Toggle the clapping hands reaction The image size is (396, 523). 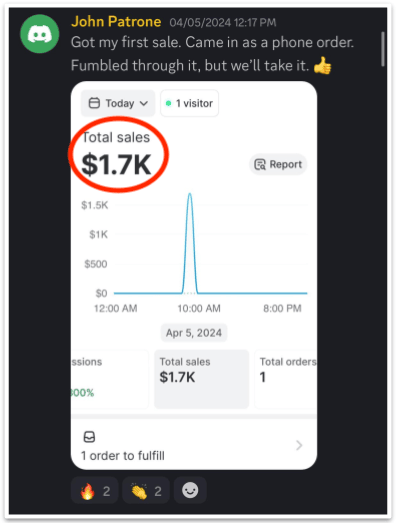[x=146, y=491]
